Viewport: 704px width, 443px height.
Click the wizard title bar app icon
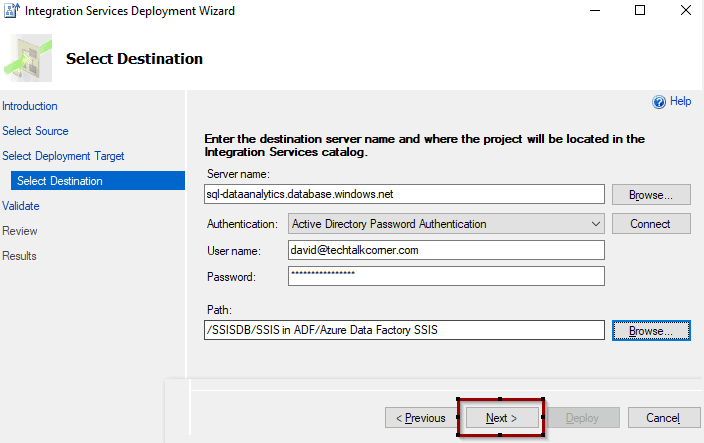click(x=12, y=10)
